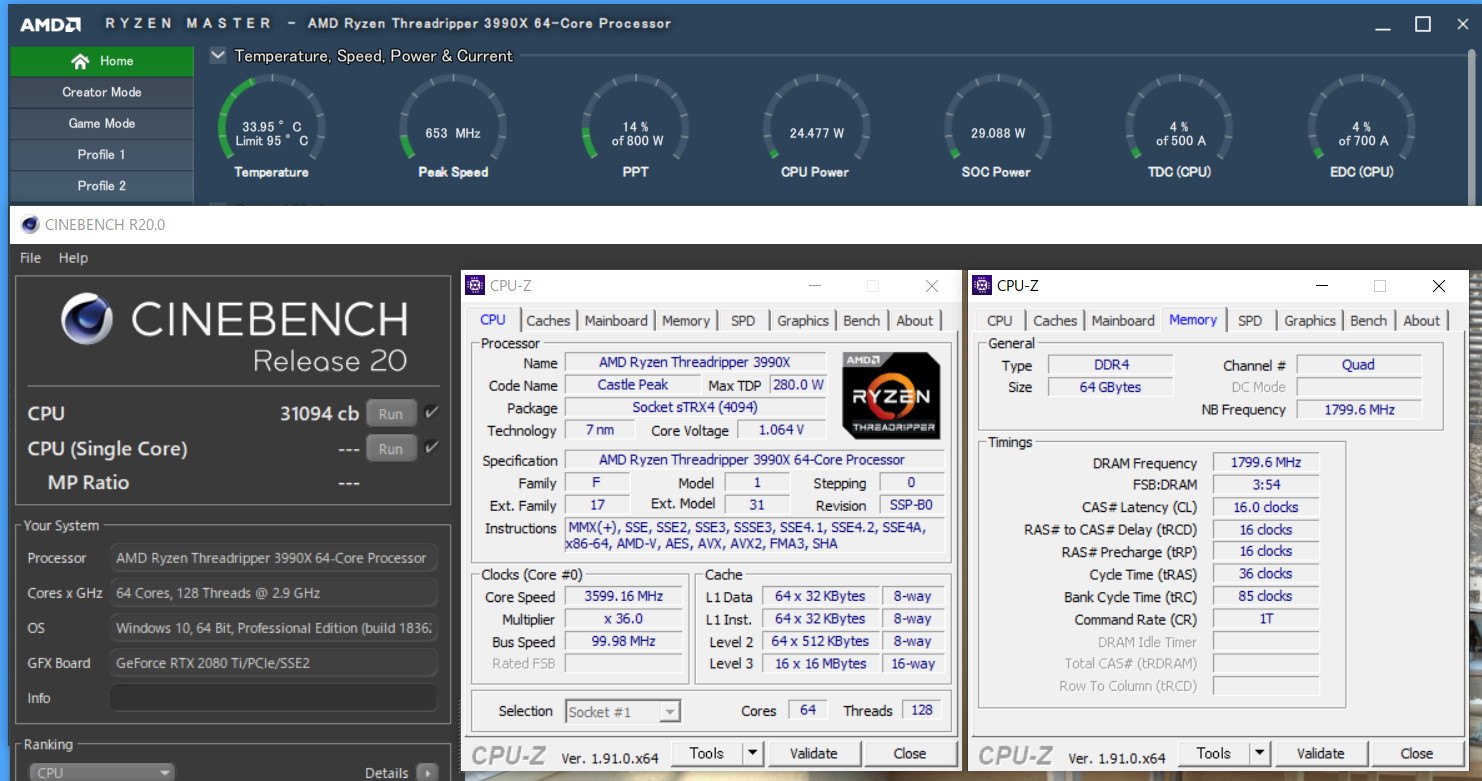Screen dimensions: 1482x781
Task: Click Validate in left CPU-Z window
Action: [813, 754]
